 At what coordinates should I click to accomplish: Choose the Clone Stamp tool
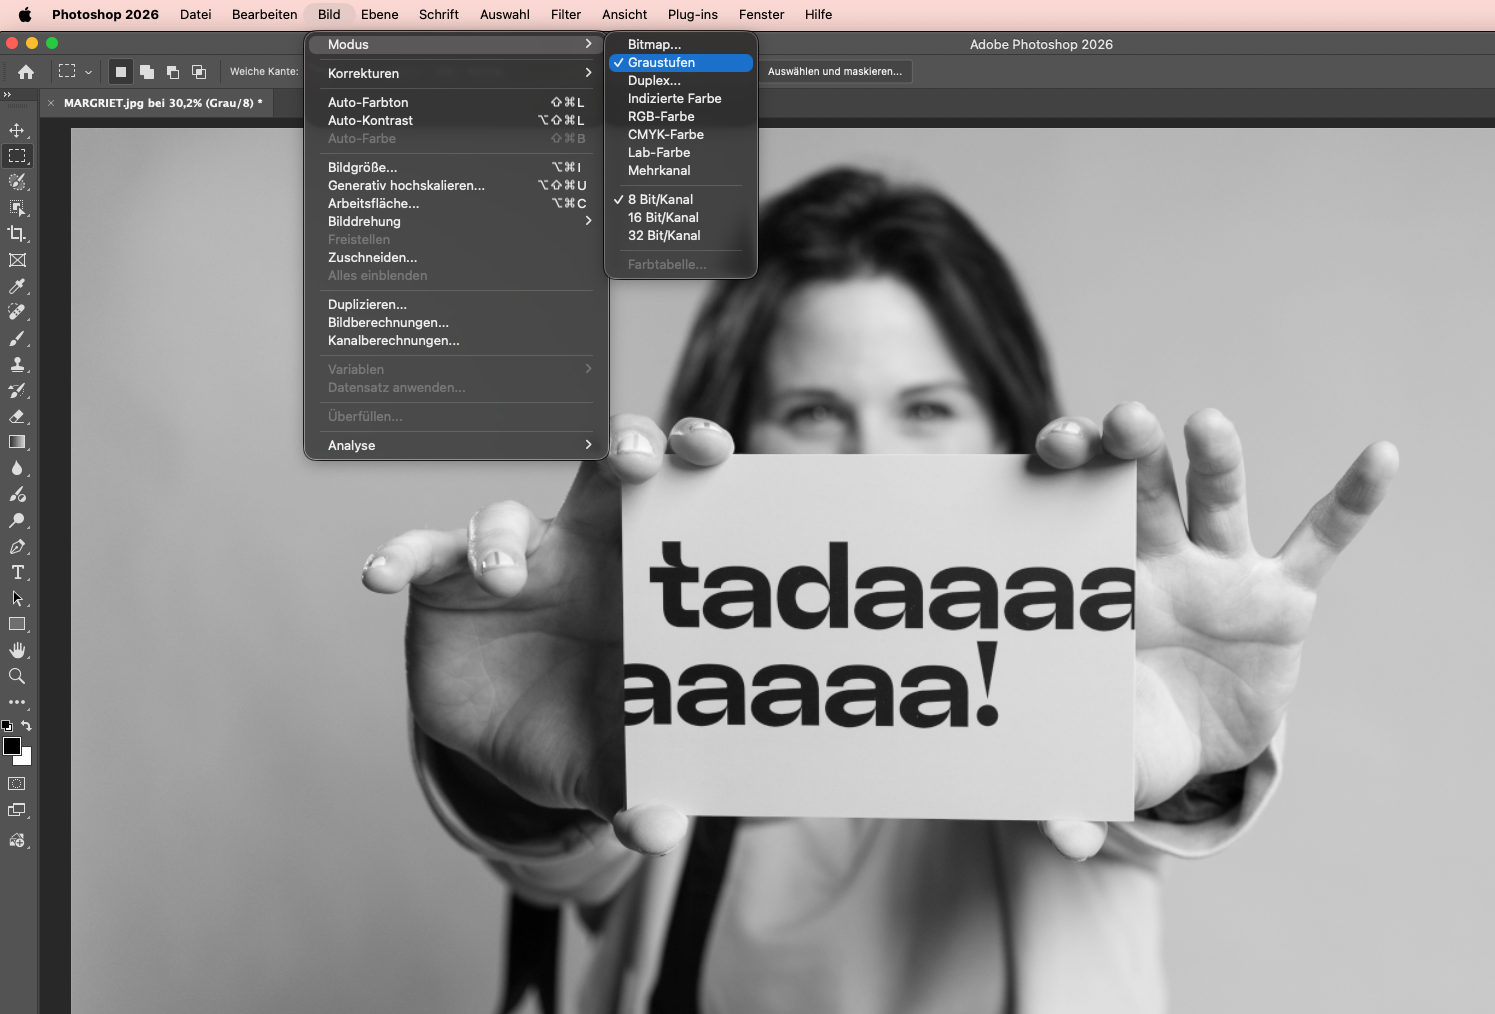click(17, 365)
